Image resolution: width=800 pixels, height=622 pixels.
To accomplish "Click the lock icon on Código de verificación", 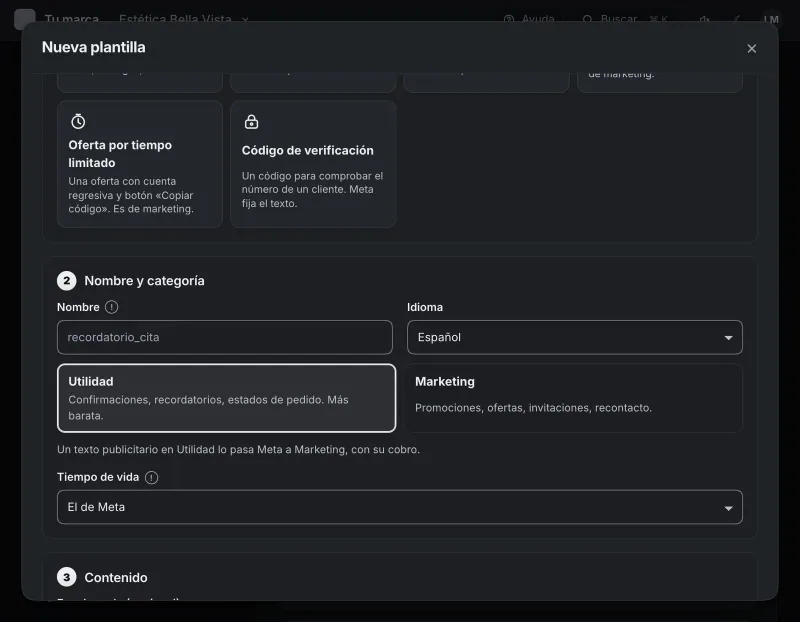I will [x=252, y=121].
